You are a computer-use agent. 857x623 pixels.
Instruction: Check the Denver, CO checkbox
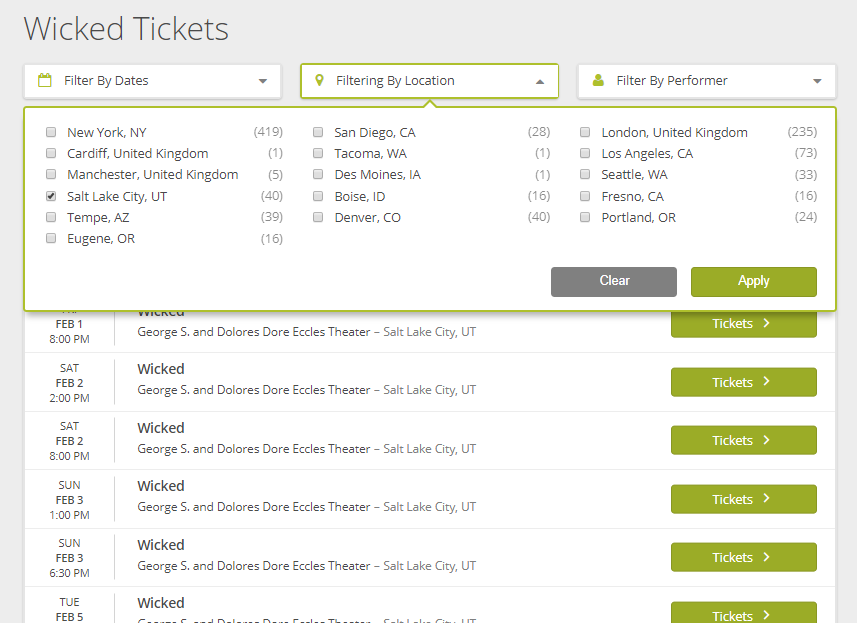(318, 217)
